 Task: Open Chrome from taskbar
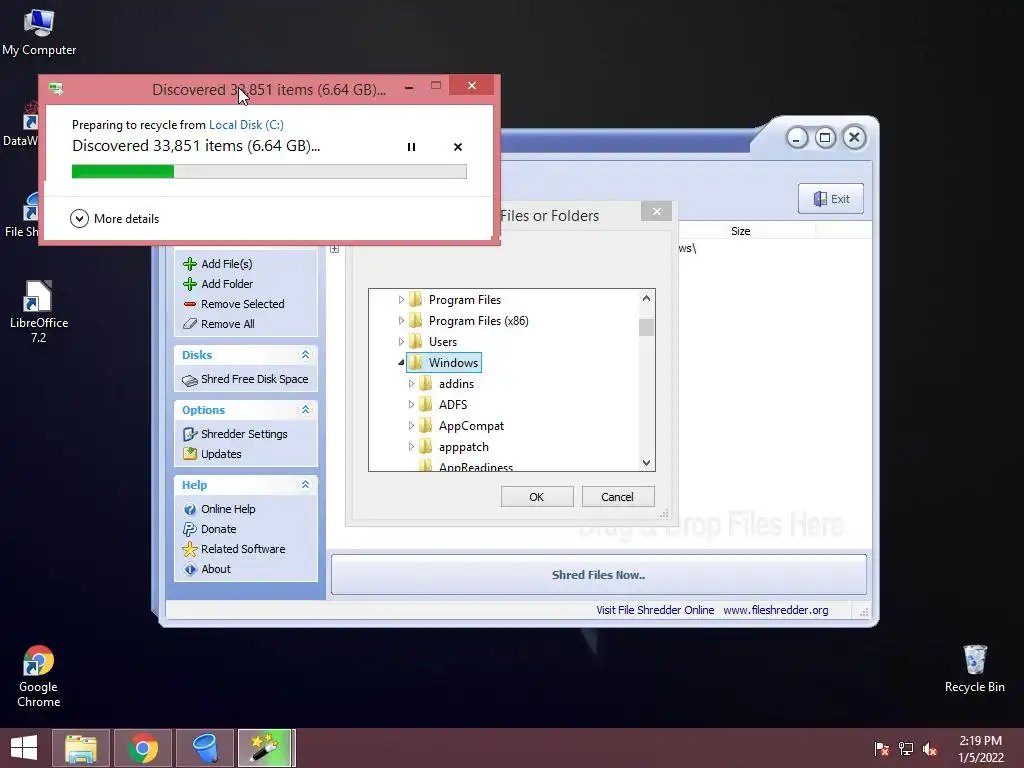tap(143, 748)
